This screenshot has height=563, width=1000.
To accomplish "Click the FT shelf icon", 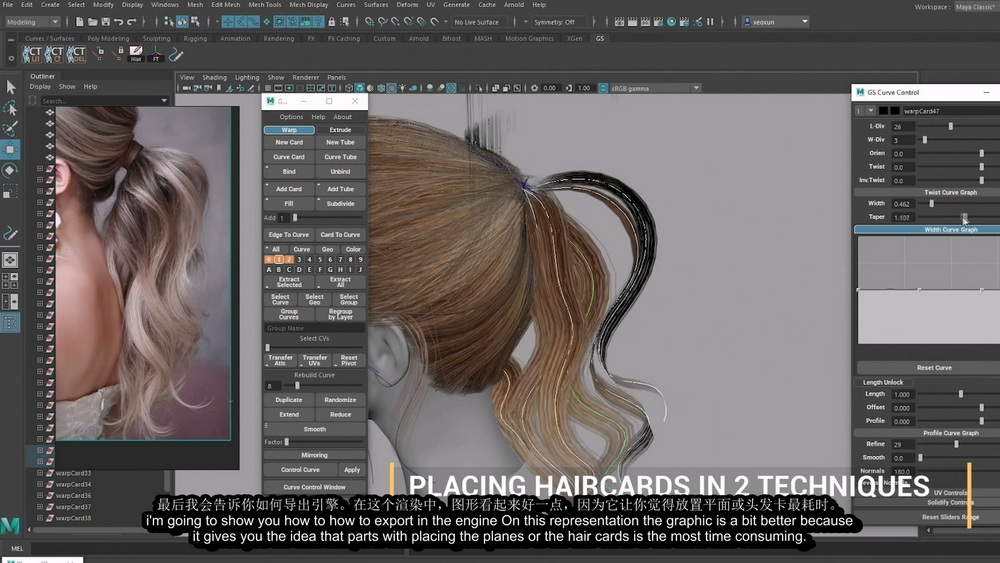I will (x=156, y=54).
